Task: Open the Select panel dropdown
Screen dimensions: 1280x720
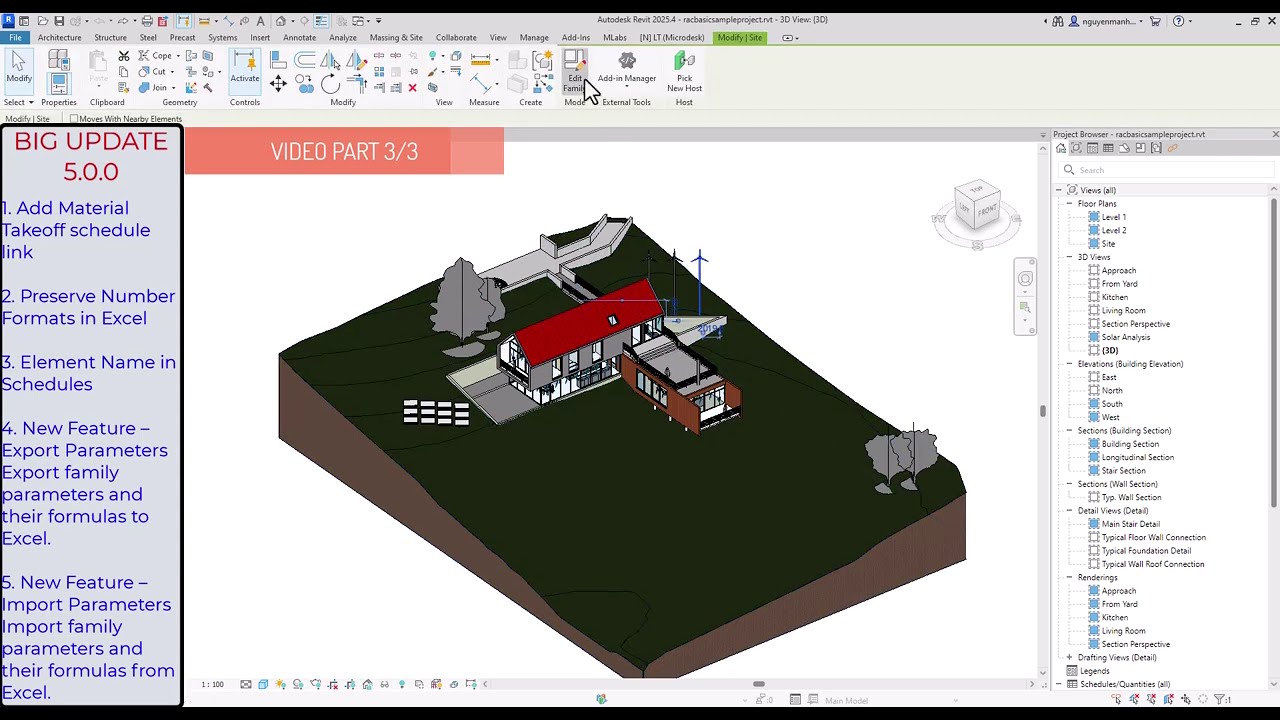Action: (19, 102)
